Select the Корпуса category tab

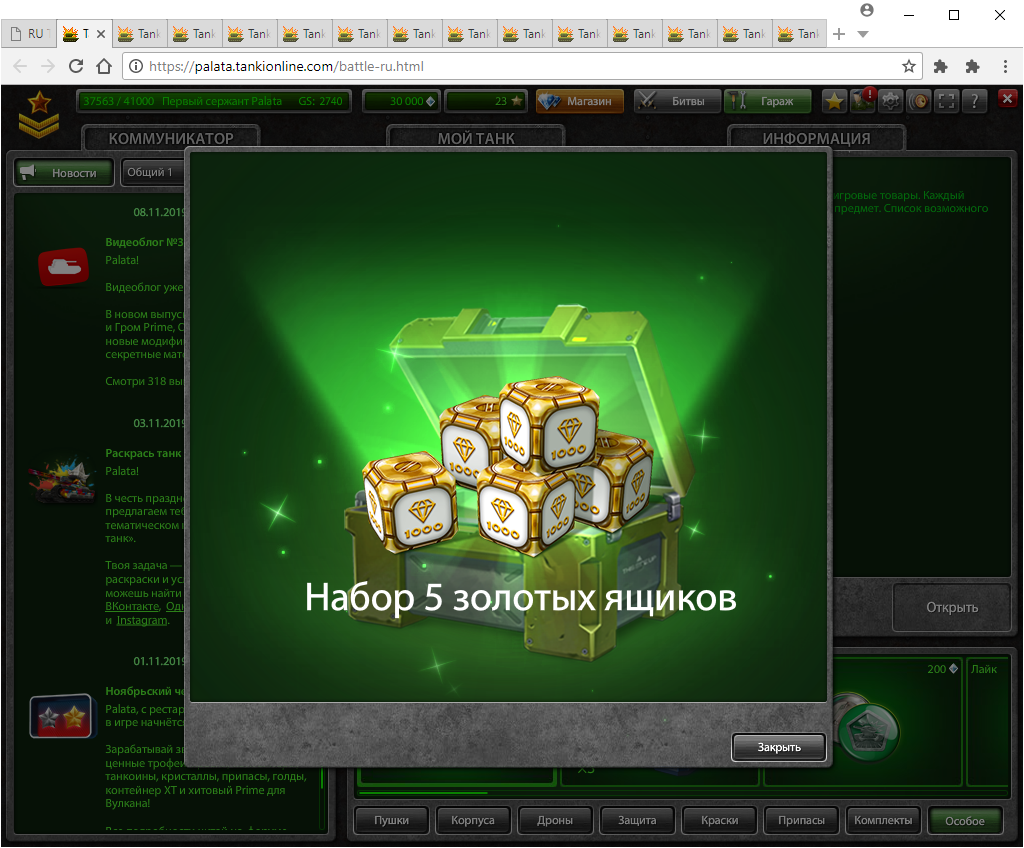click(x=473, y=821)
